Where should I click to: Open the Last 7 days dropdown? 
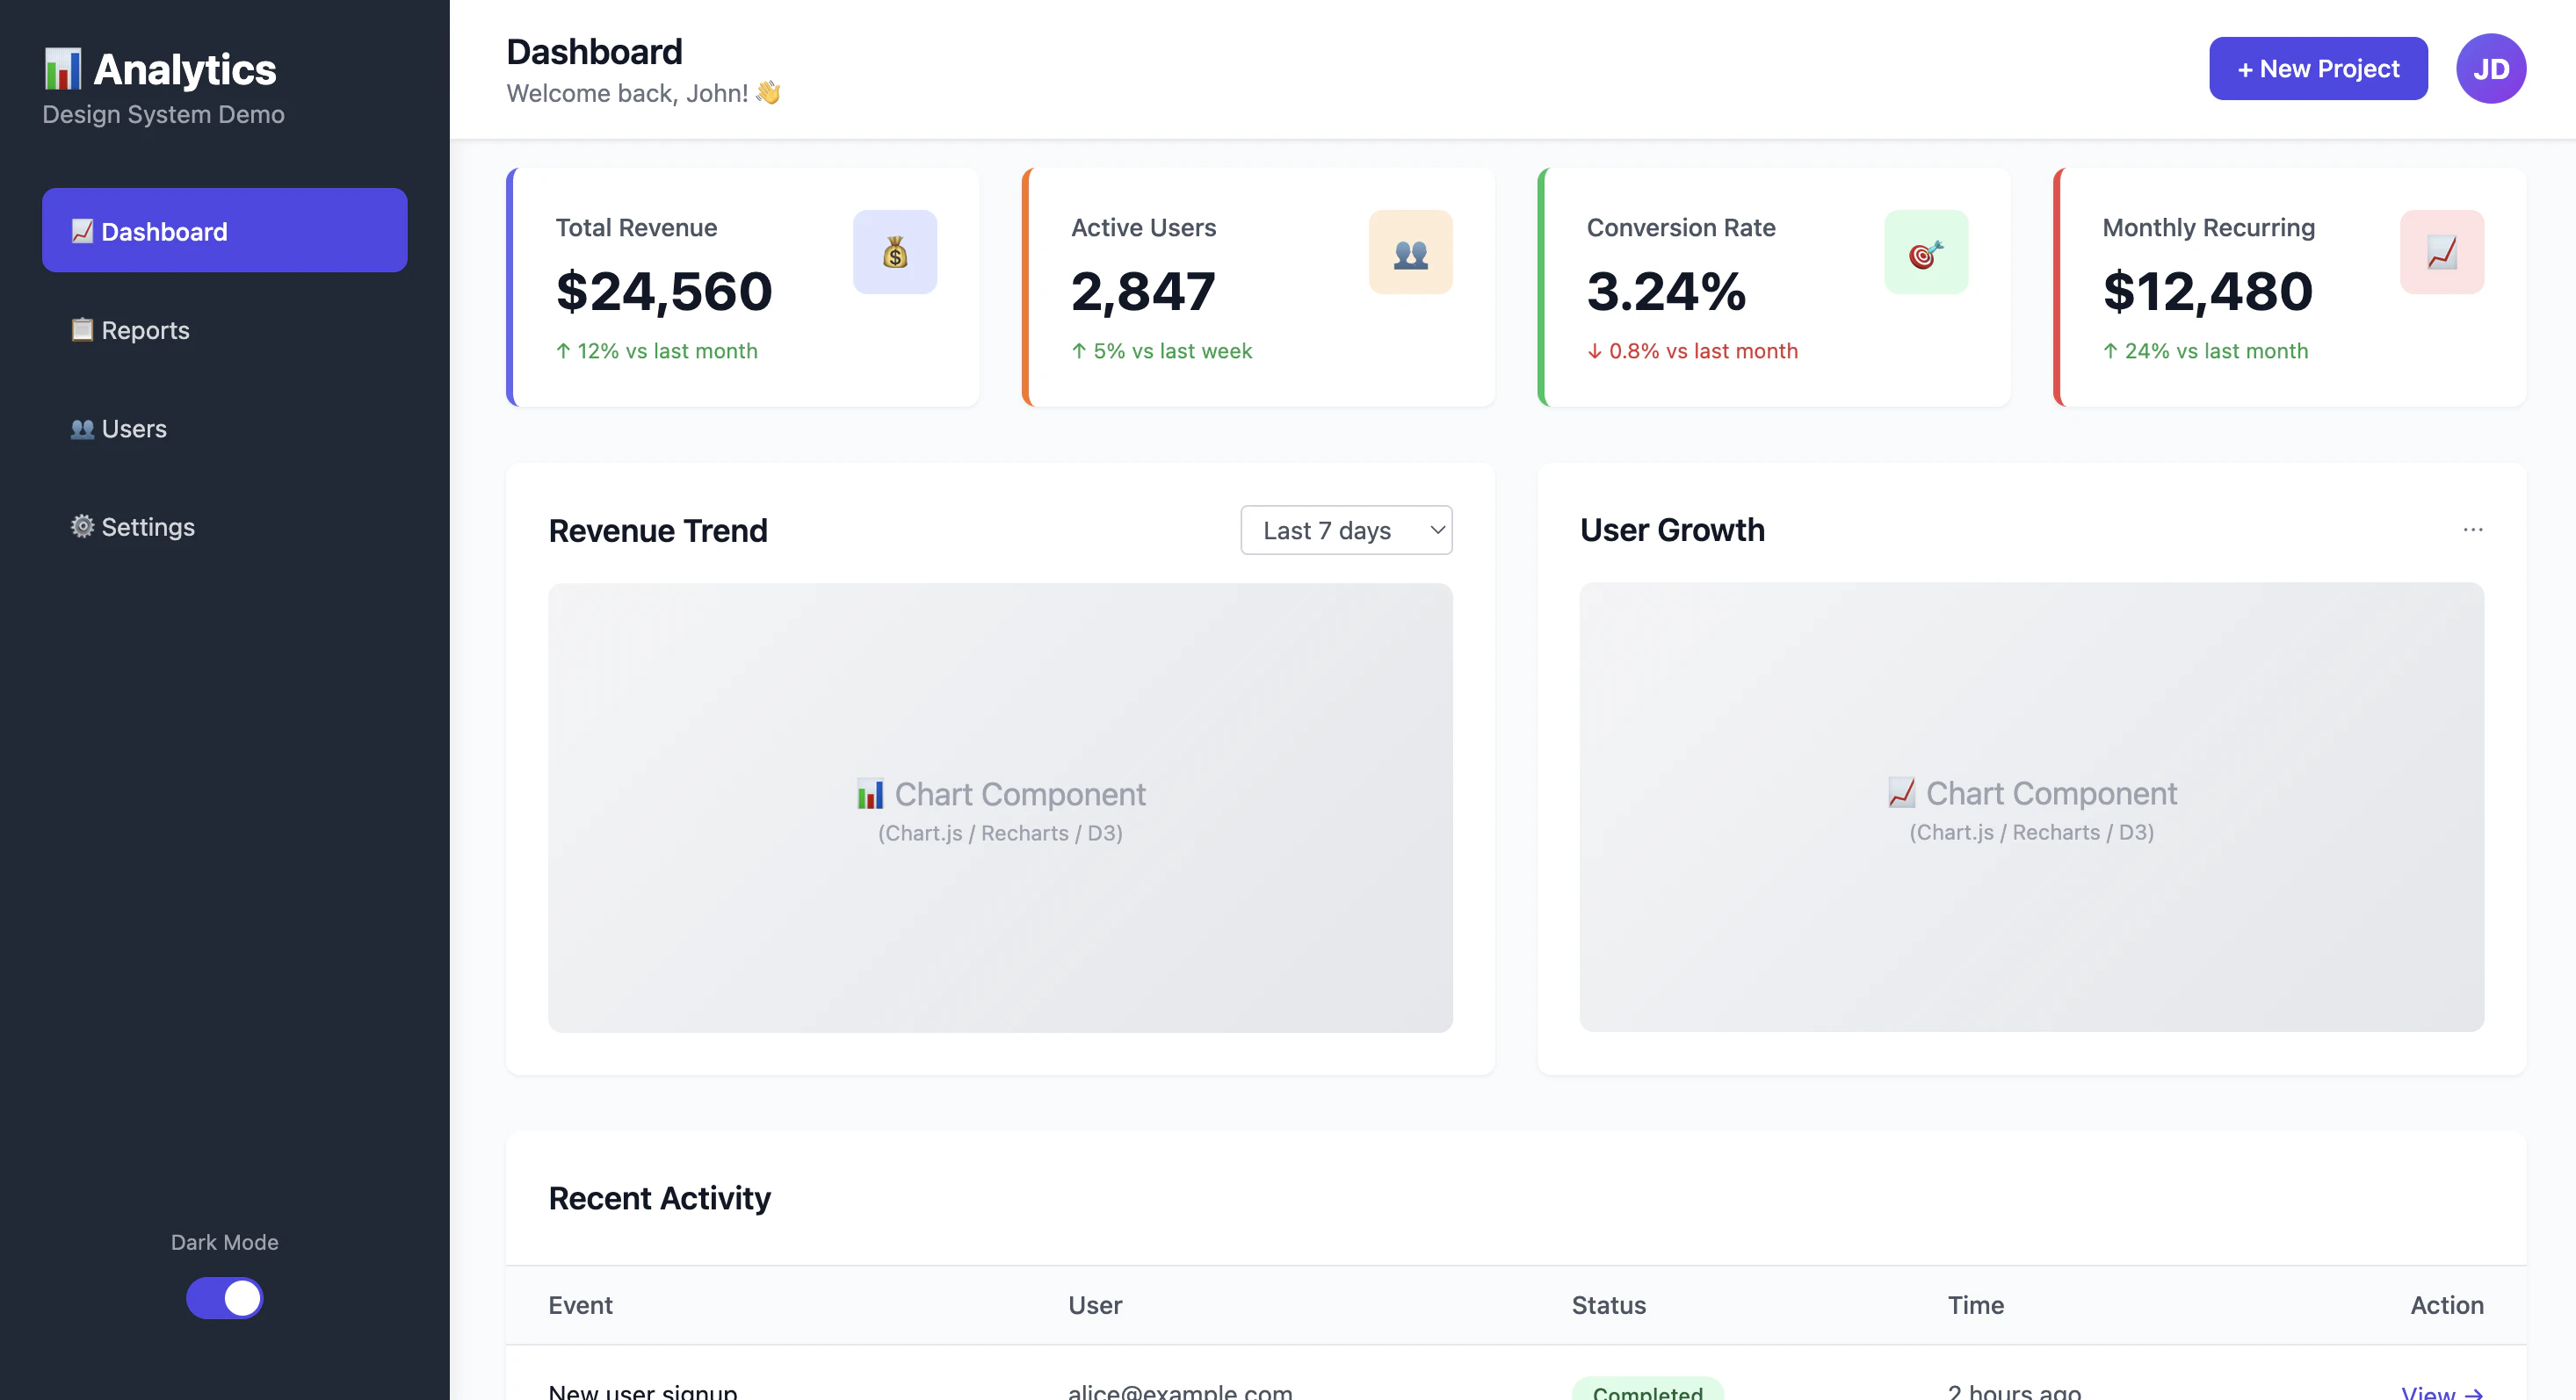(1346, 530)
